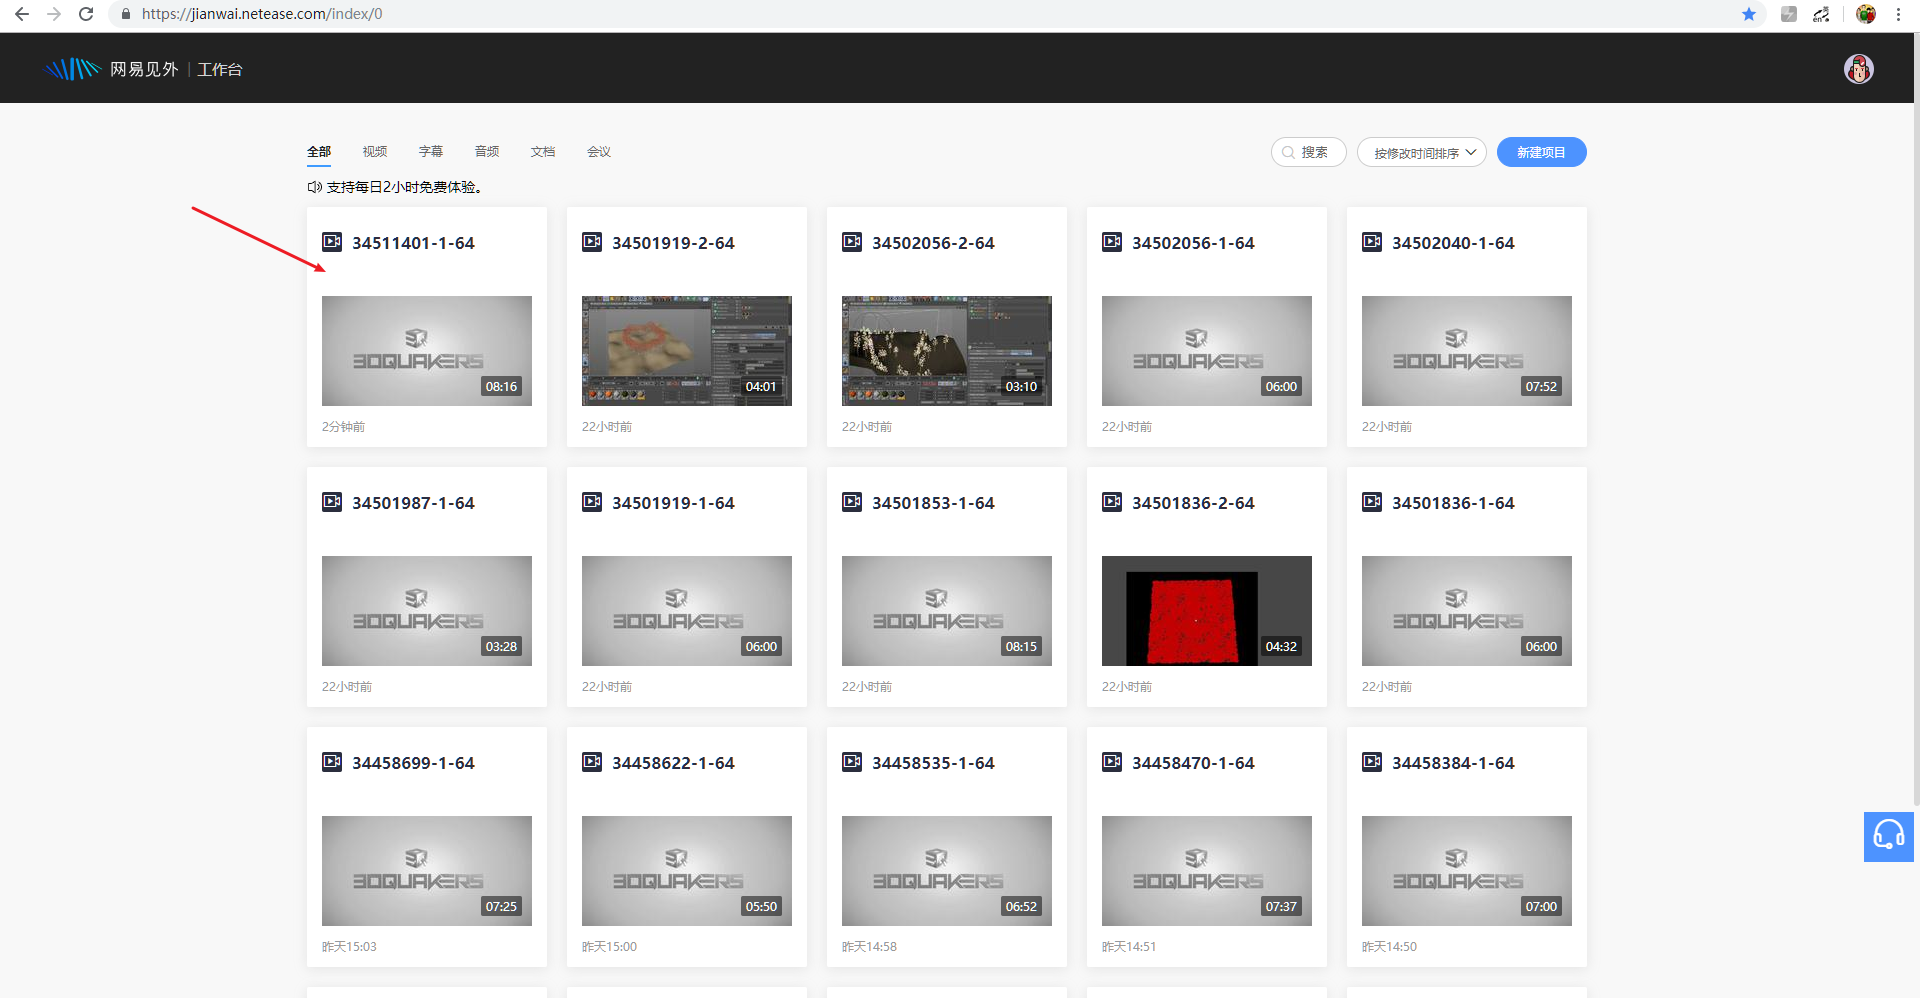
Task: Switch to the 视频 tab
Action: point(375,152)
